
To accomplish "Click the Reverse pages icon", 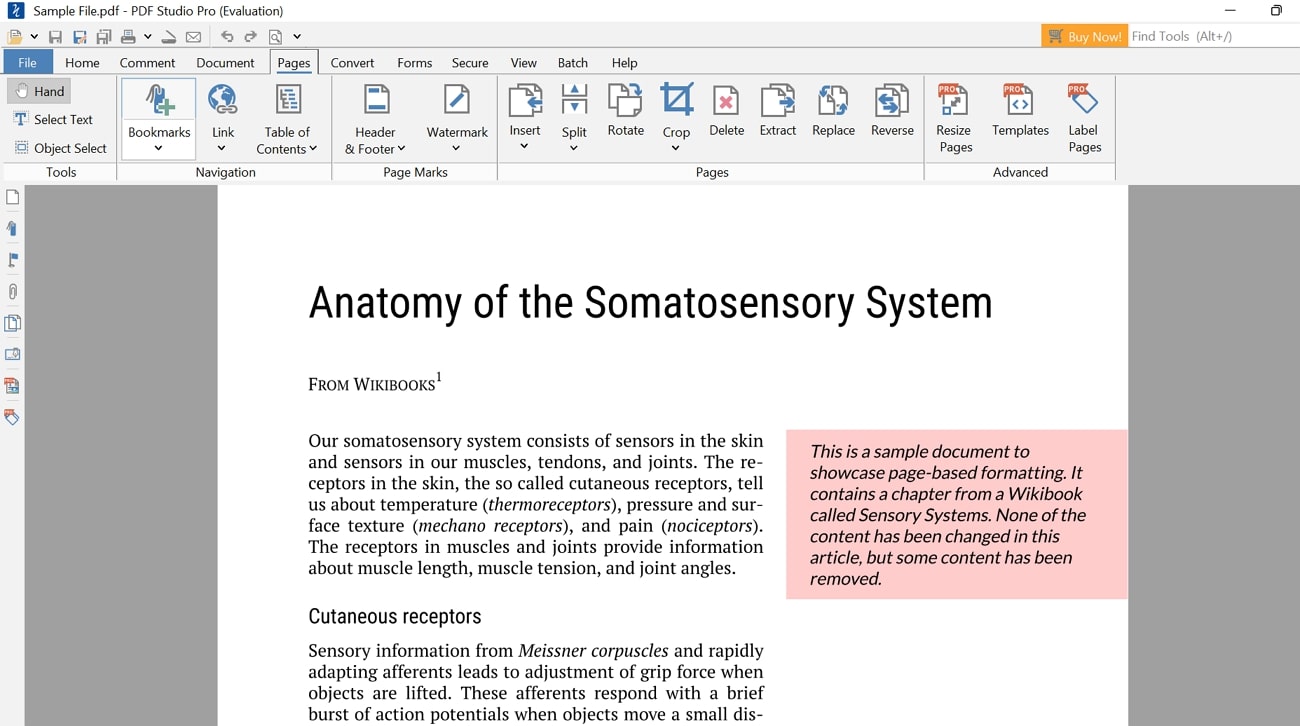I will (x=891, y=100).
